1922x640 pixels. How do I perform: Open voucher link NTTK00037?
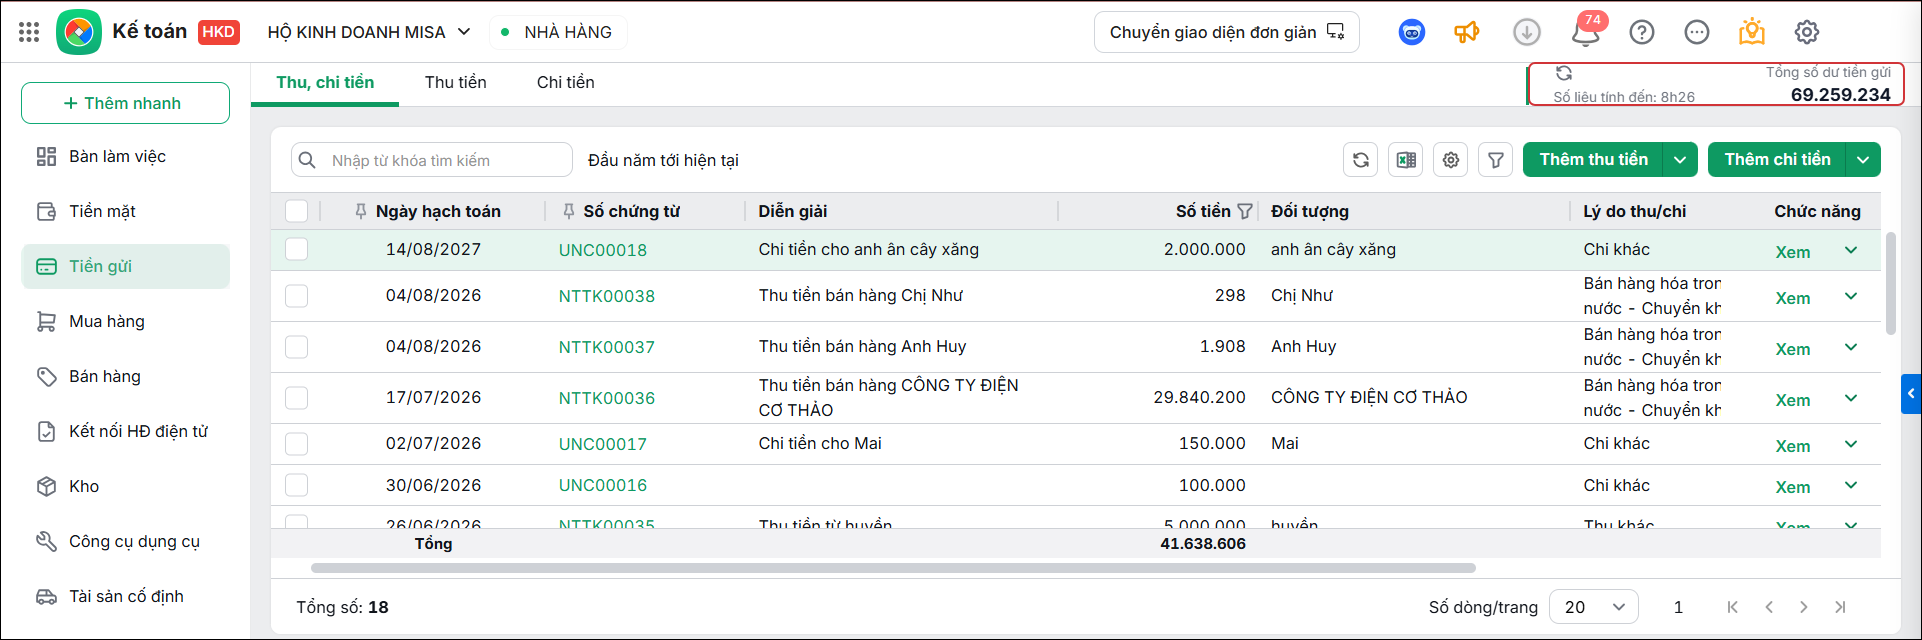(x=607, y=347)
